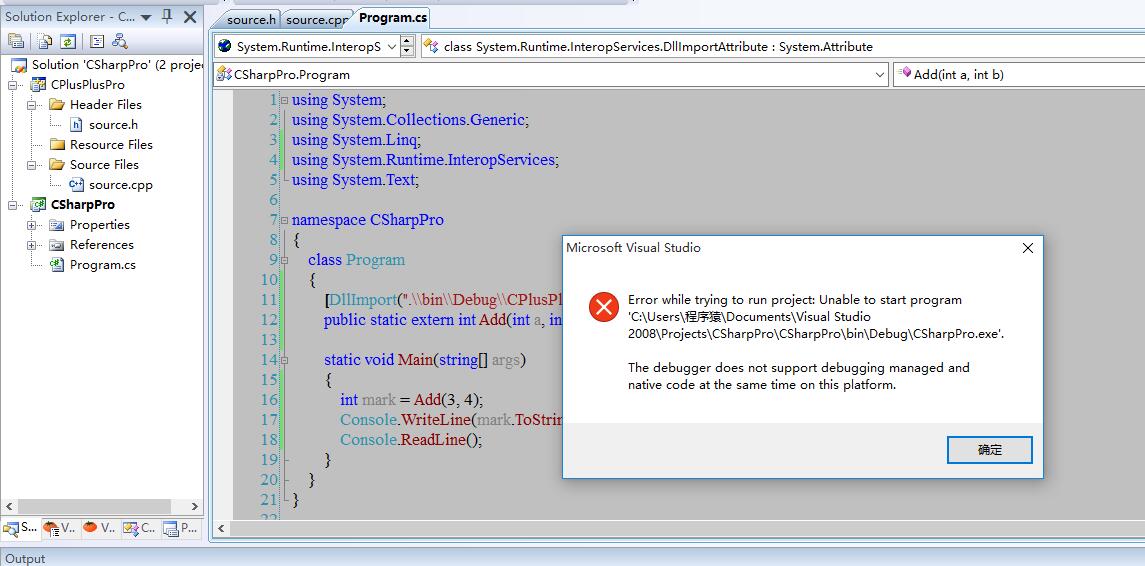Collapse the Source Files folder

31,164
